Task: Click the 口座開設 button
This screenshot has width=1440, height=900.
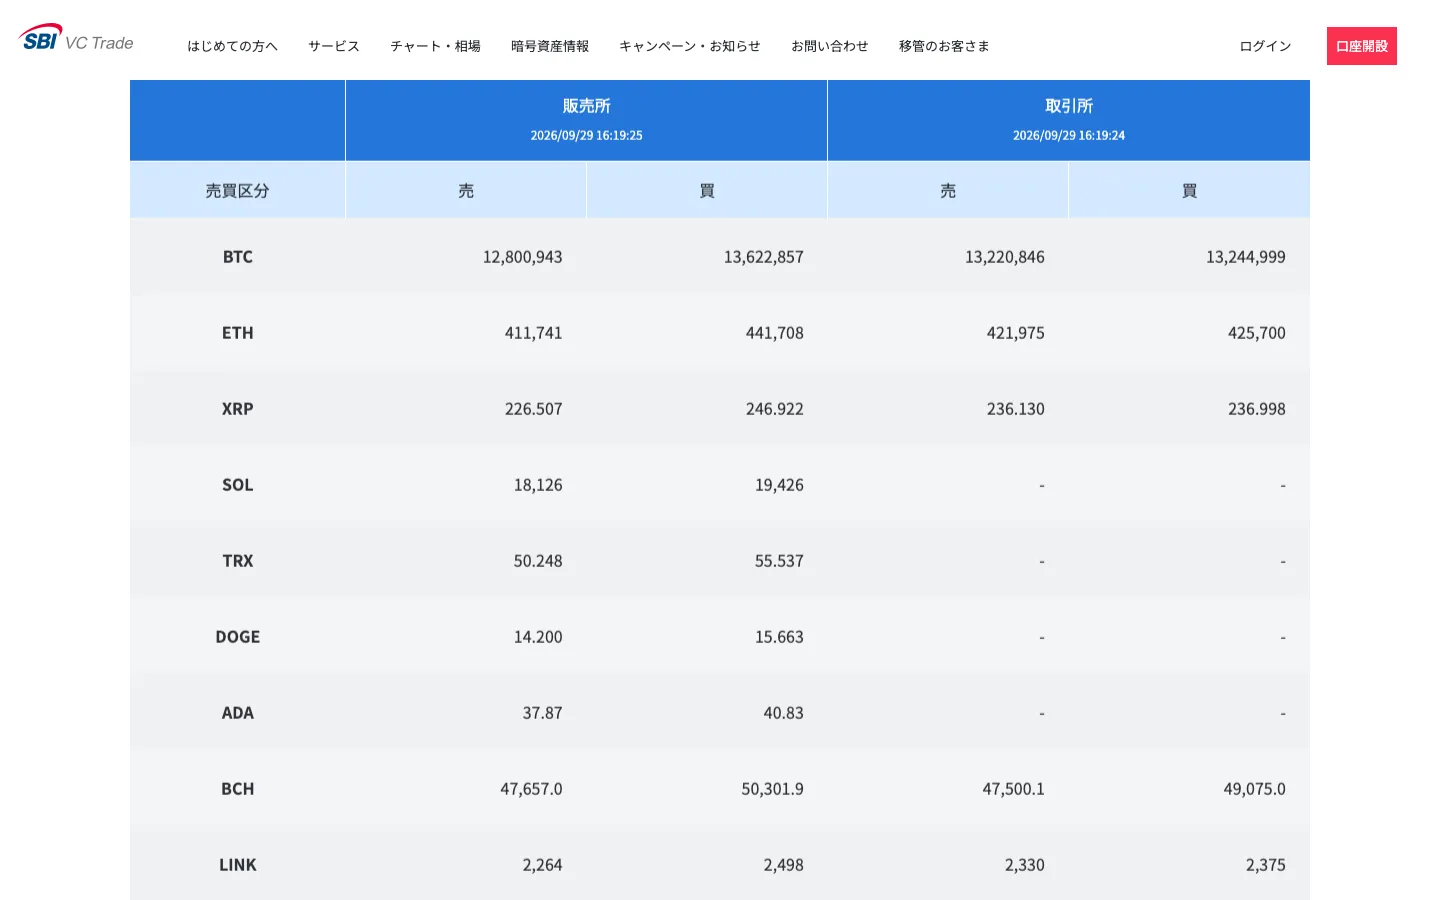Action: pos(1362,46)
